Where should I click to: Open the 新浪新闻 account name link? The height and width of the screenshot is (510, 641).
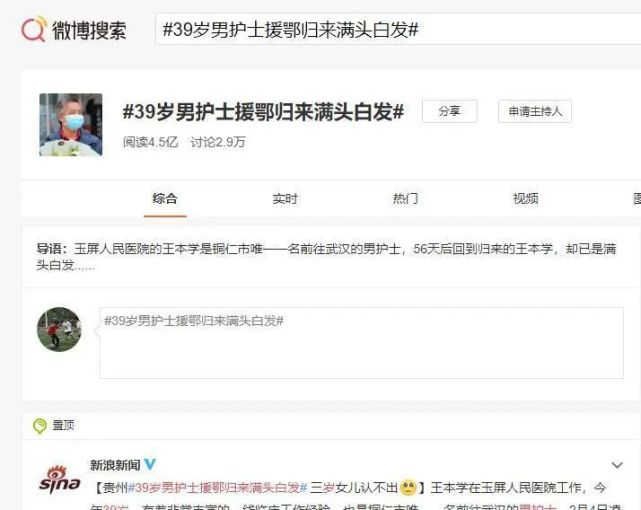pyautogui.click(x=115, y=465)
